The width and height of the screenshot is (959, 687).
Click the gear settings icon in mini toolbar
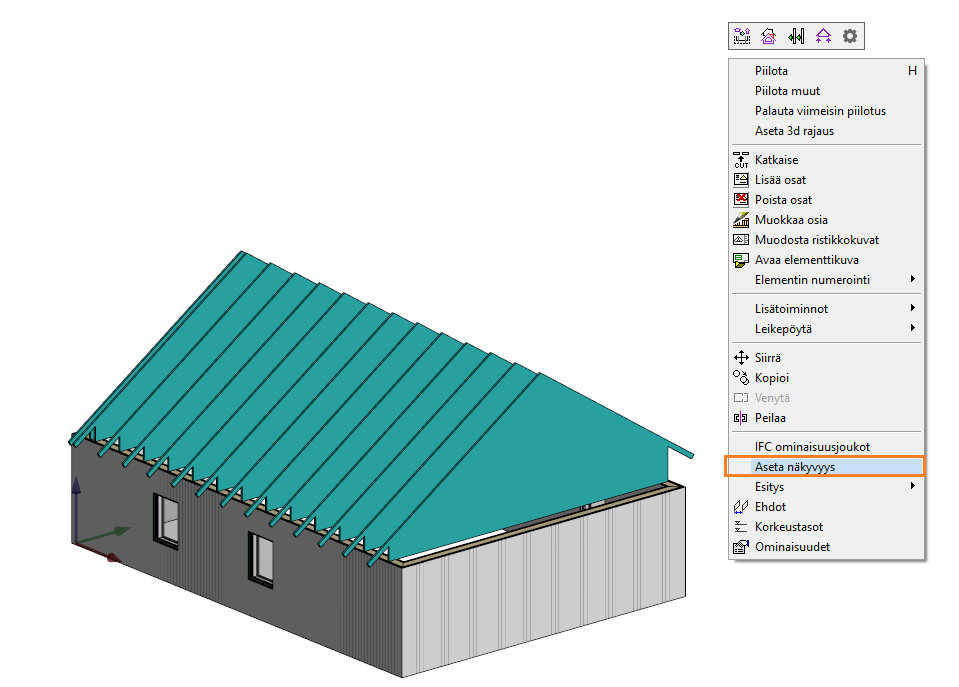click(850, 37)
